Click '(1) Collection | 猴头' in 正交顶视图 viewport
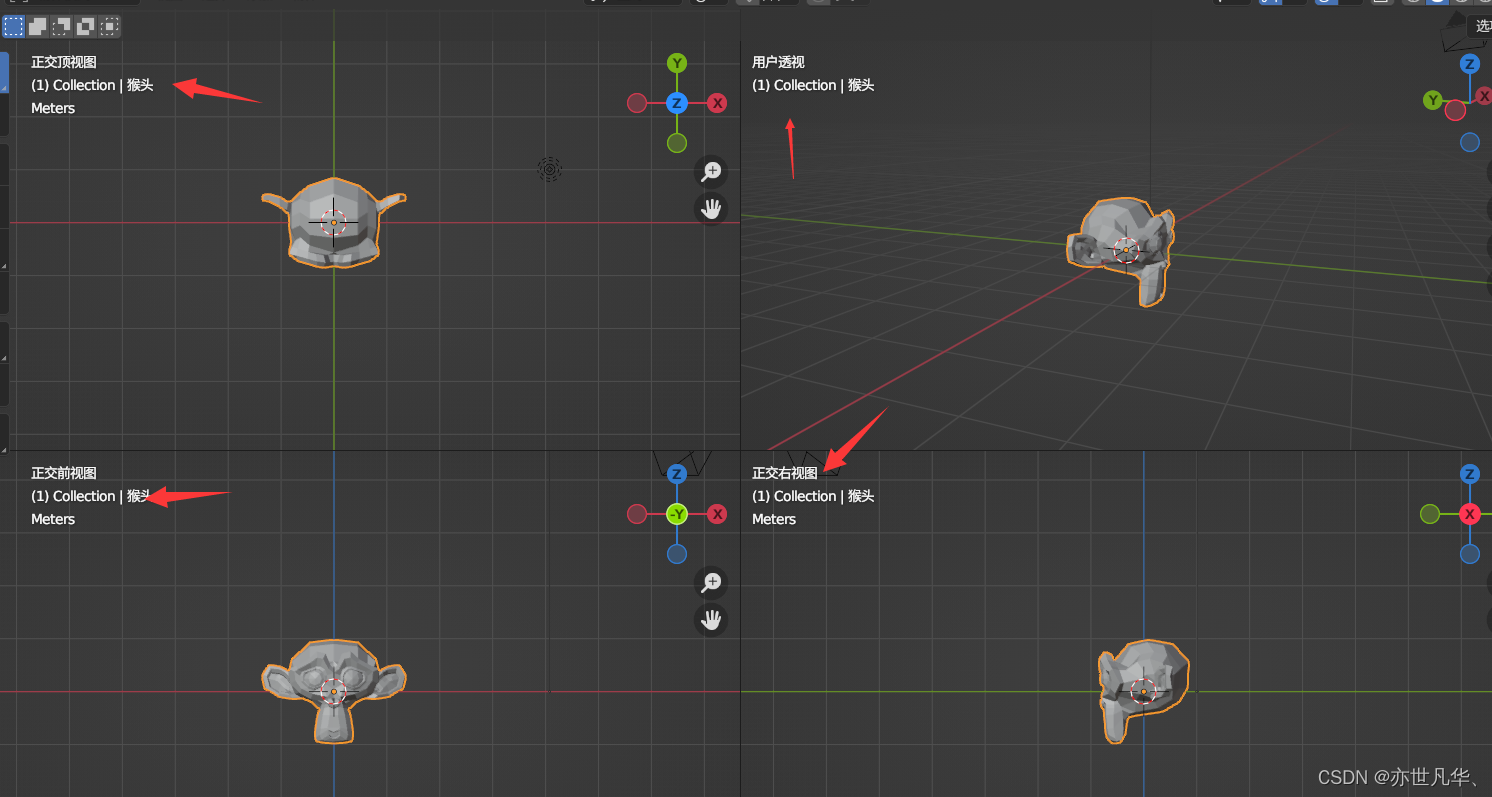Image resolution: width=1492 pixels, height=797 pixels. click(92, 85)
